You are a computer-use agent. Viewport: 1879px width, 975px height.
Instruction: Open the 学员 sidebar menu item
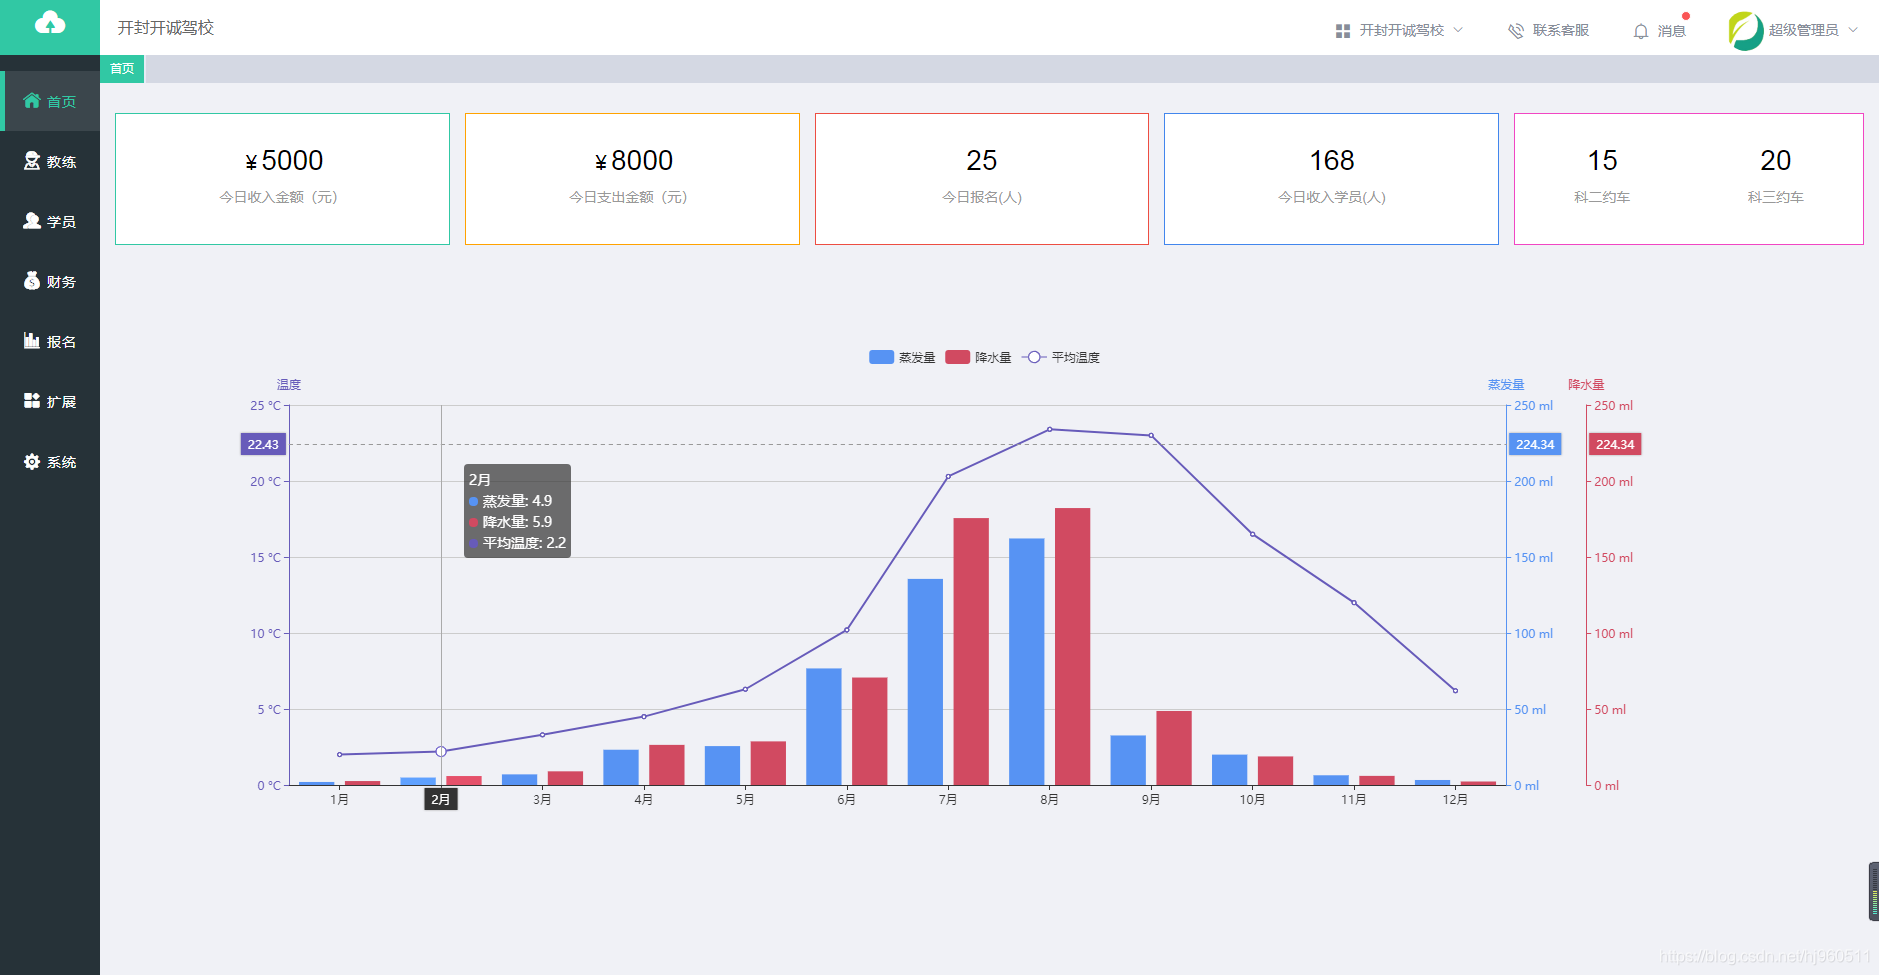pyautogui.click(x=50, y=221)
